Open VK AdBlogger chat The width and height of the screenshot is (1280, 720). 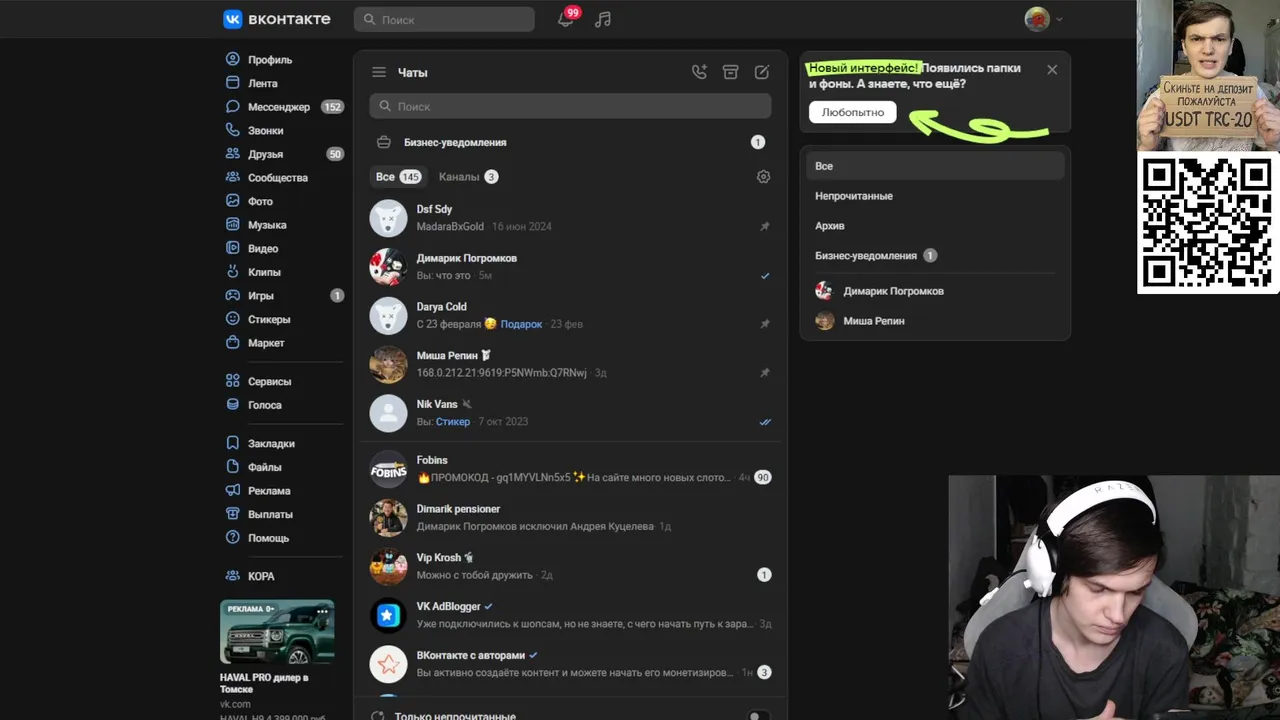pyautogui.click(x=570, y=615)
